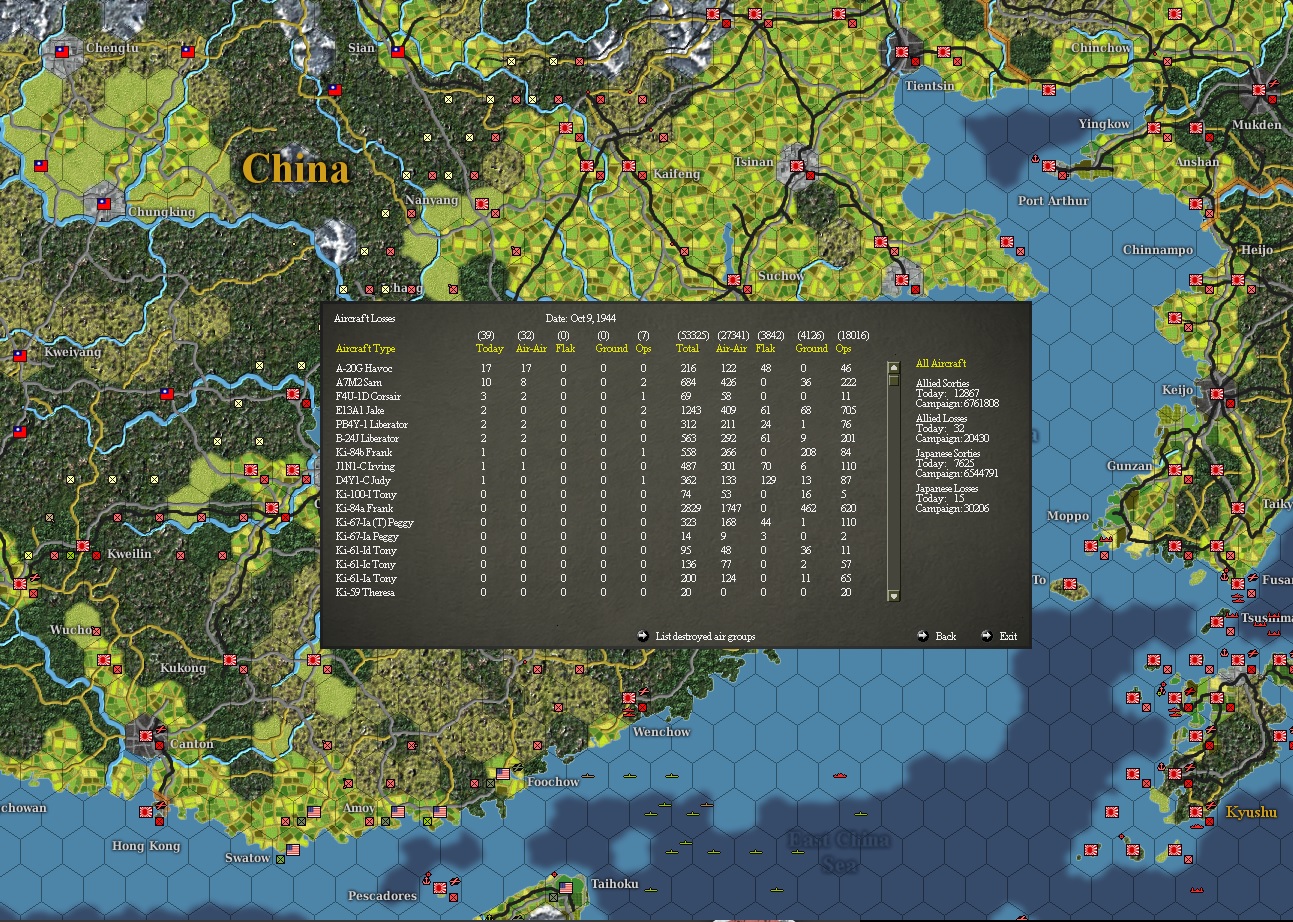Select the Chinese flag base at Chungking
The width and height of the screenshot is (1293, 922).
[104, 204]
